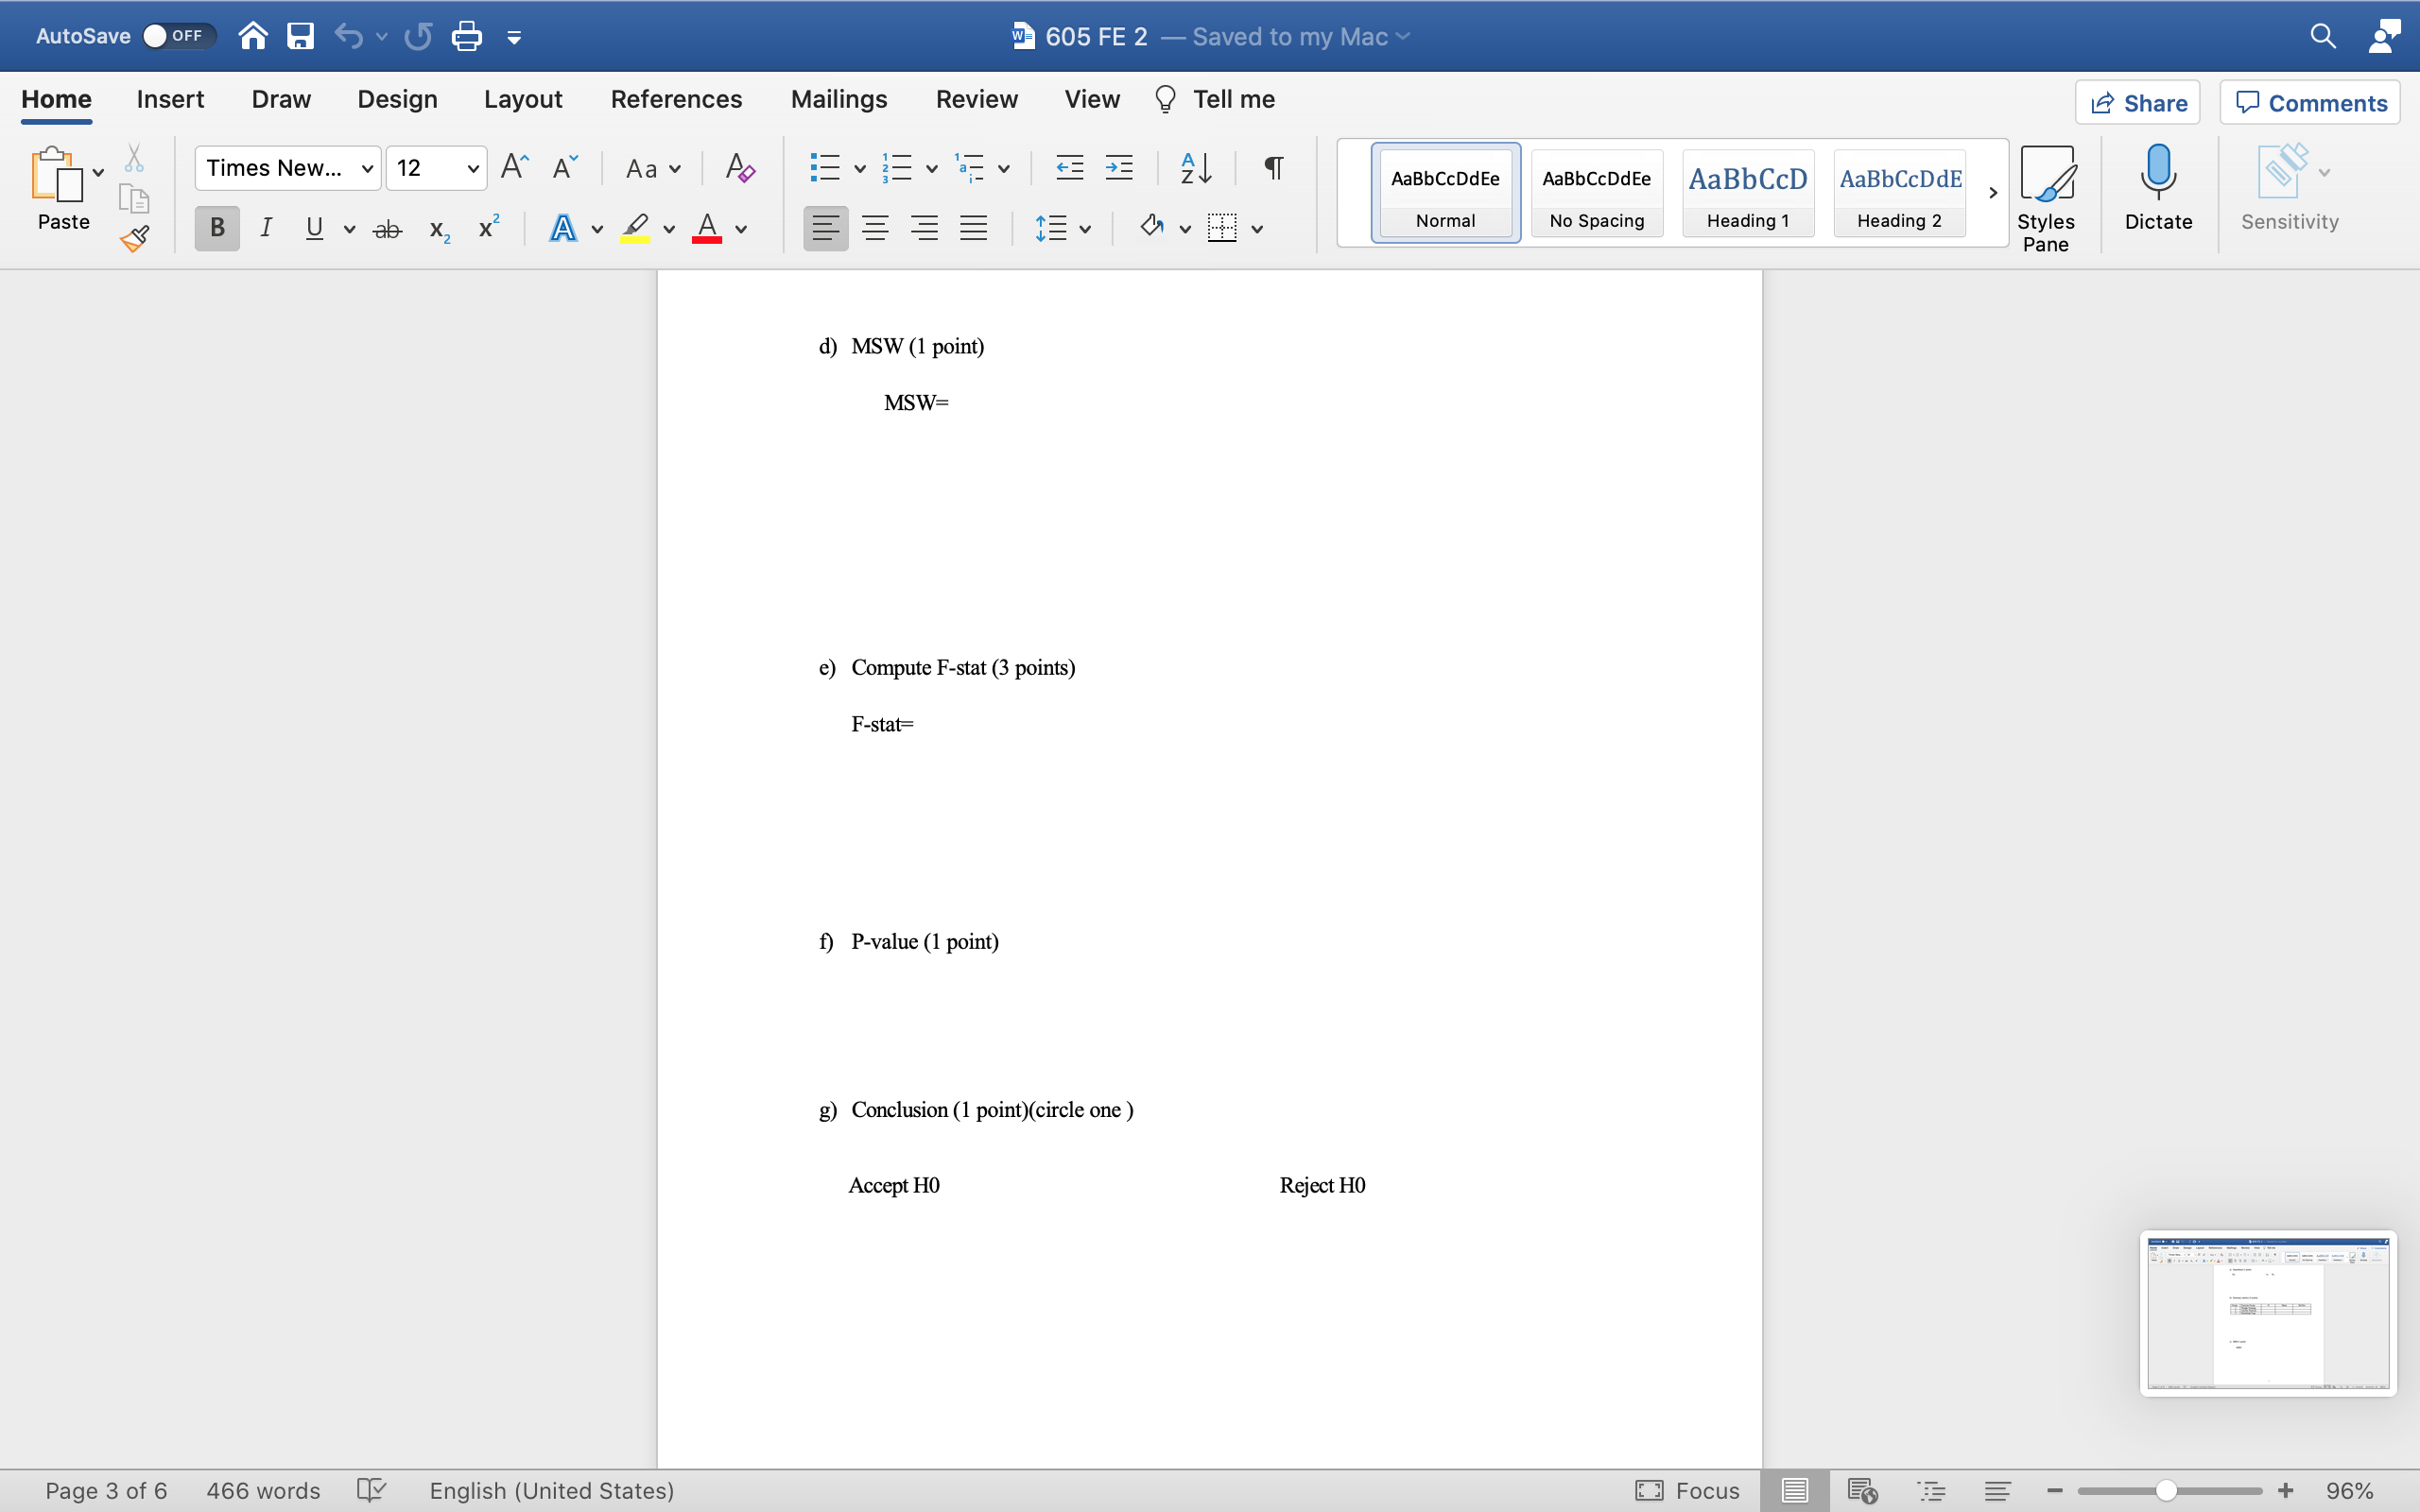Apply superscript formatting
Screen dimensions: 2420x1512
tap(486, 228)
